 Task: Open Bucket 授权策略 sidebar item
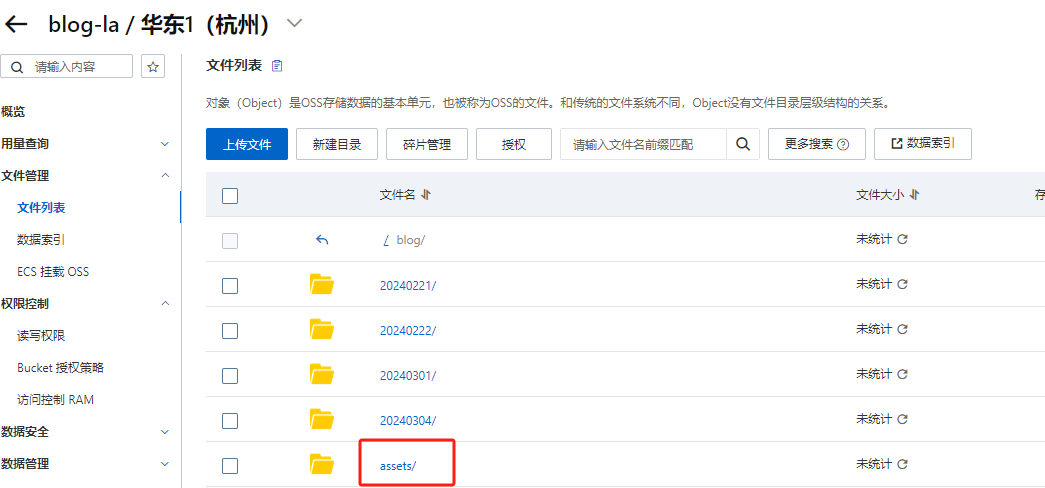tap(61, 368)
